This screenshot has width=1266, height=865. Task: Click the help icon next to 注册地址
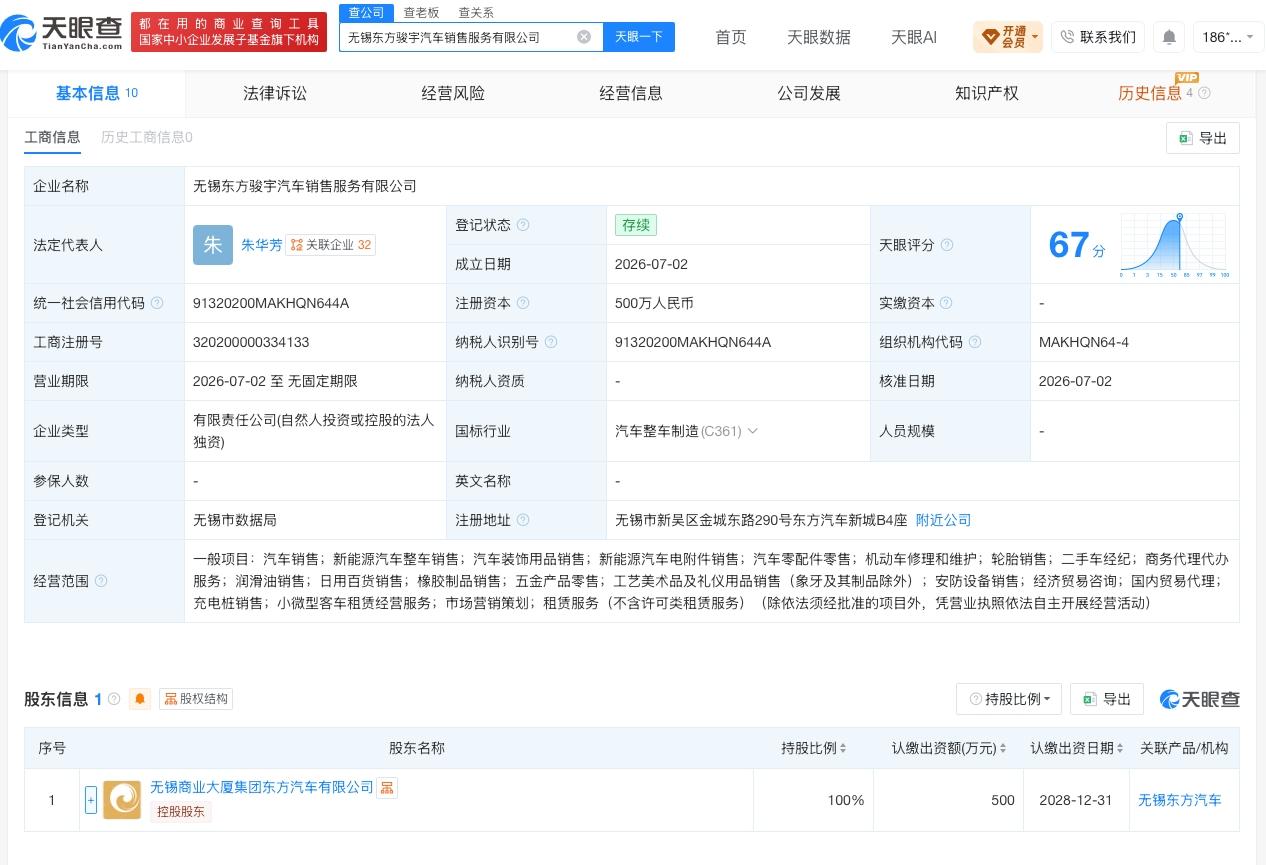(523, 520)
